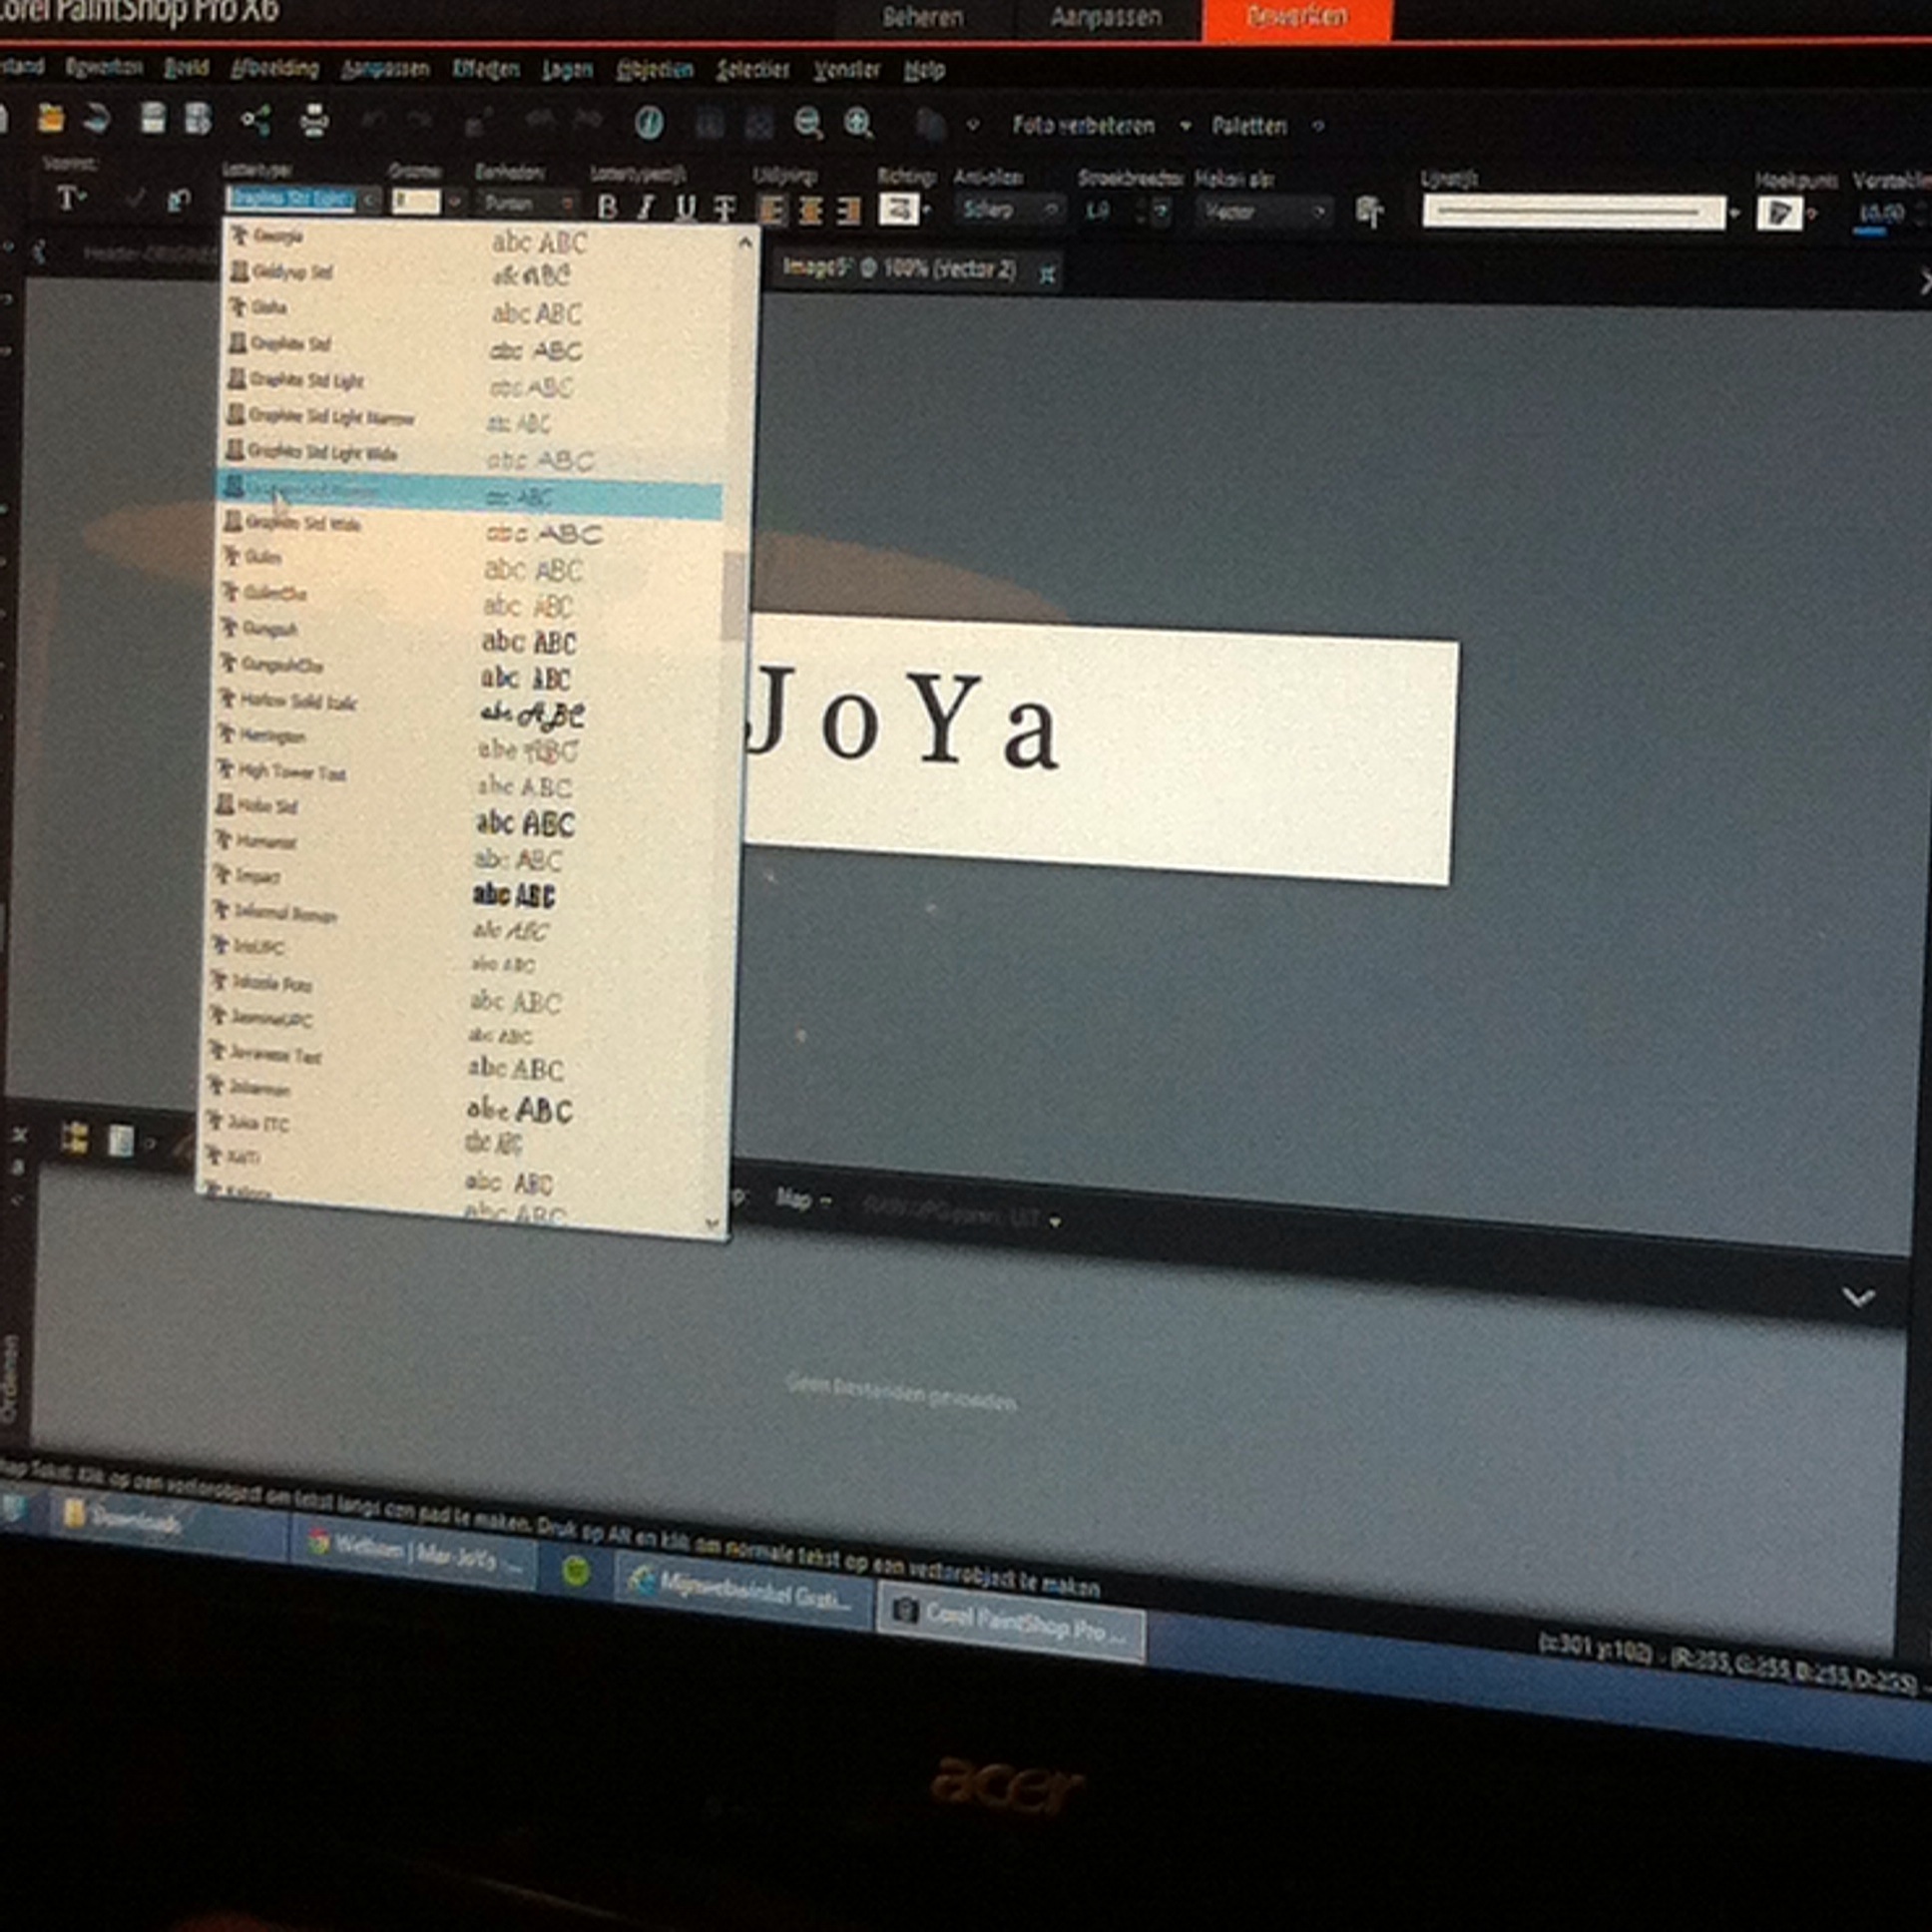Open the Effecten menu
The image size is (1932, 1932).
point(486,69)
